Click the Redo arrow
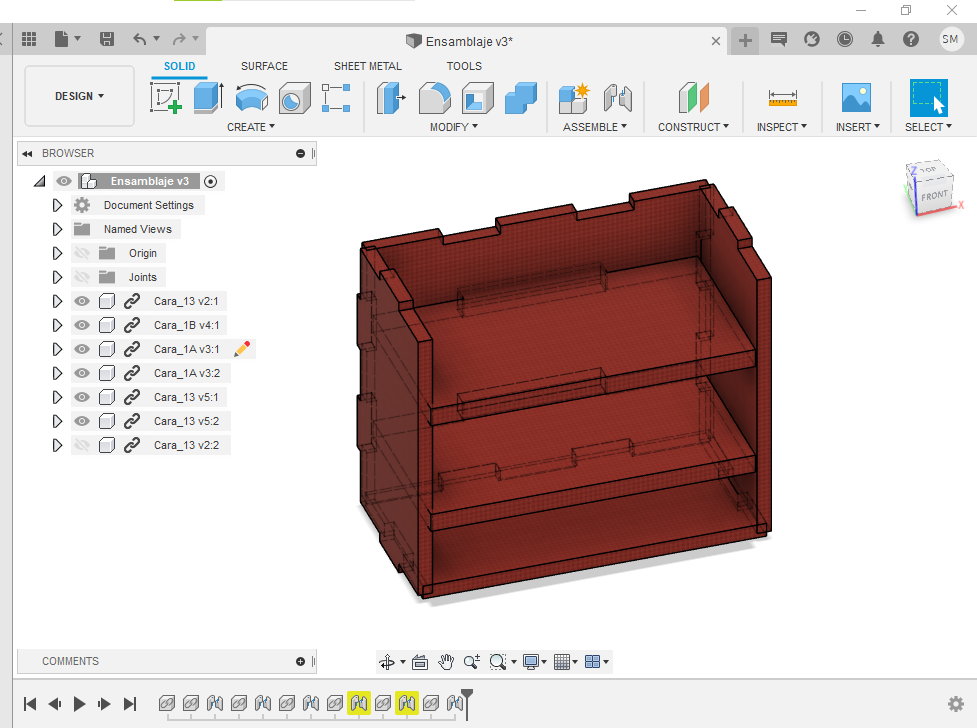 179,39
